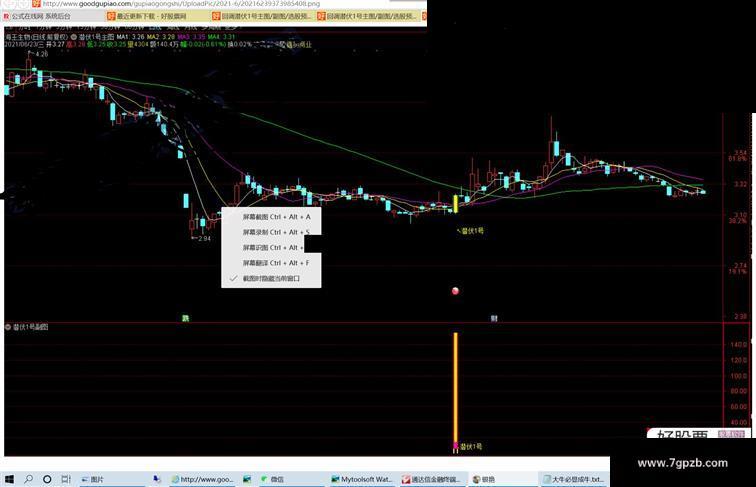Image resolution: width=756 pixels, height=487 pixels.
Task: Open the Windows Start menu
Action: coord(9,479)
